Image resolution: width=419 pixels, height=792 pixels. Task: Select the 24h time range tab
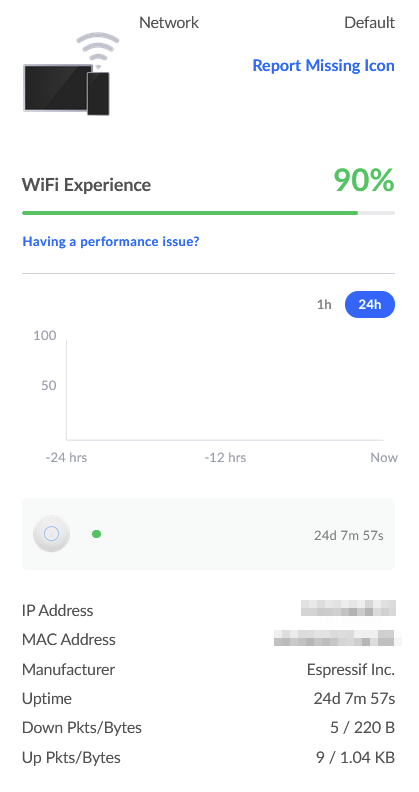point(370,305)
